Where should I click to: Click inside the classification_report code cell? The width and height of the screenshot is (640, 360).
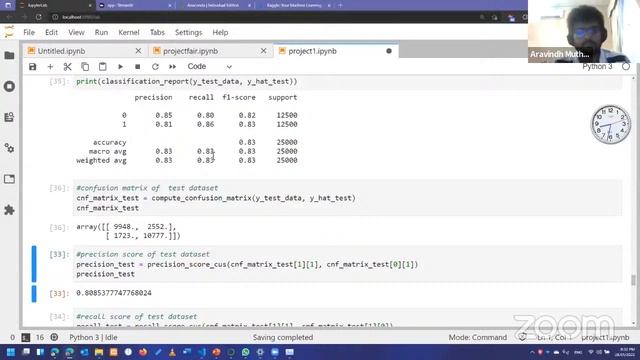[348, 82]
